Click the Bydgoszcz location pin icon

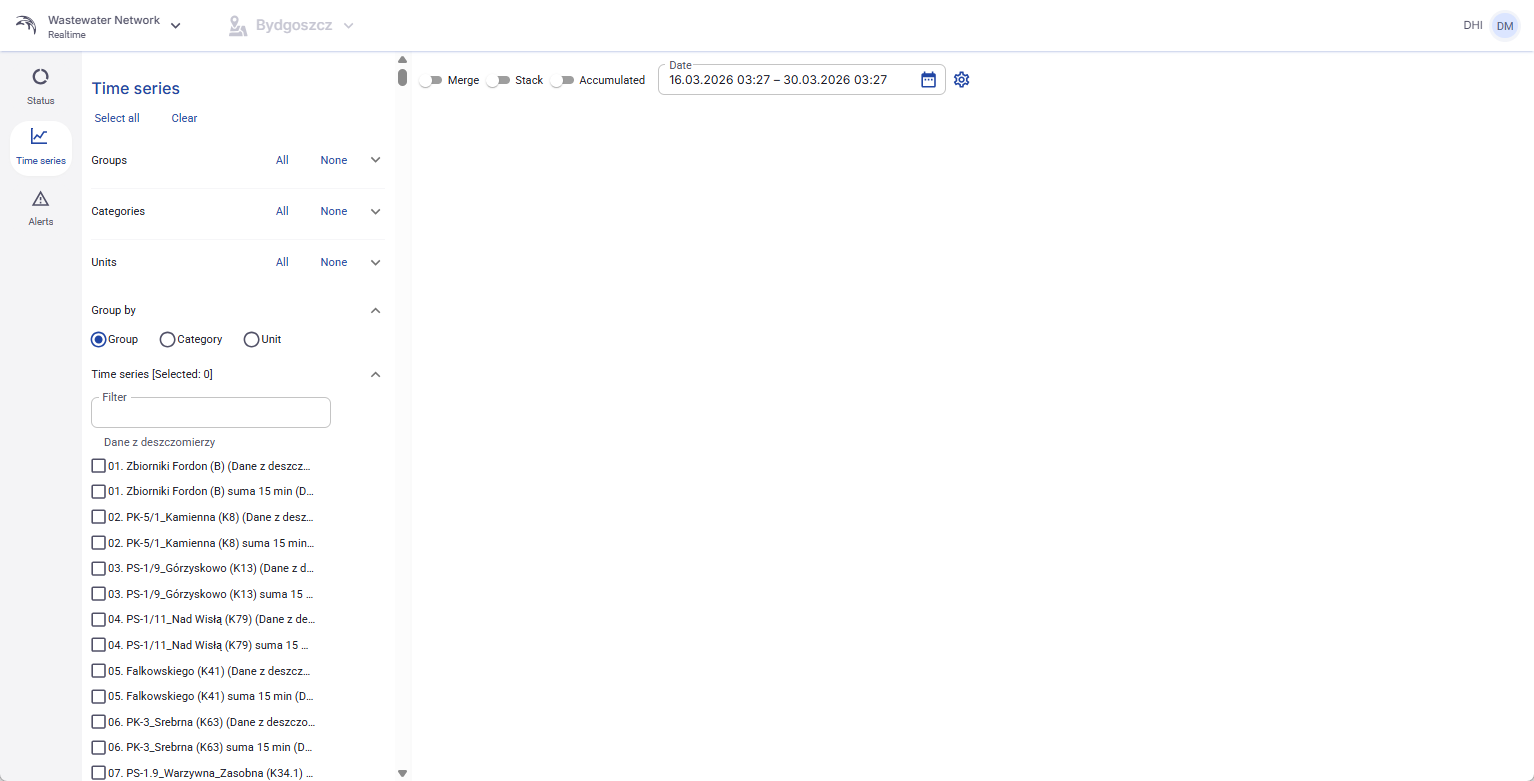click(237, 26)
